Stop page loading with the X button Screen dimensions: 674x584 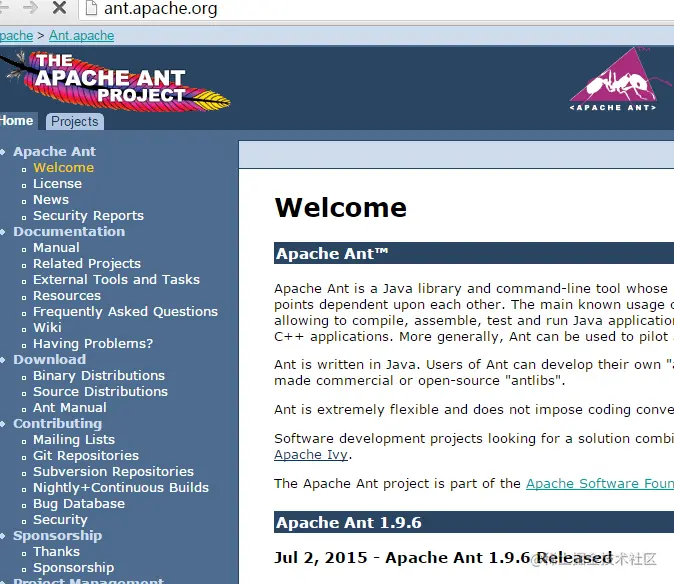(x=59, y=7)
